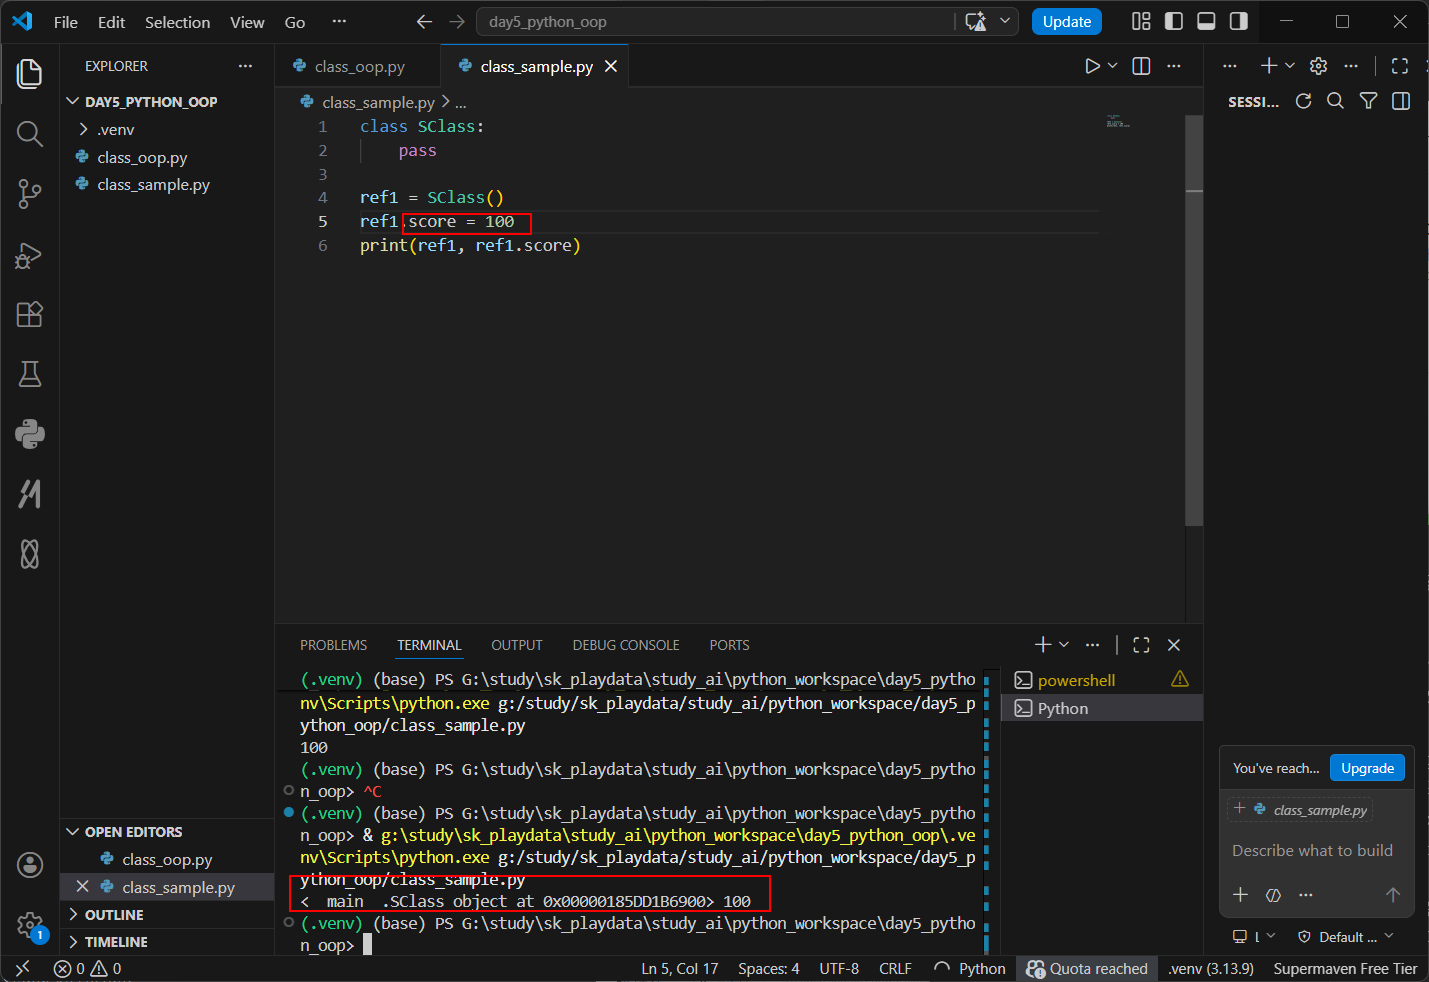Search sessions with magnifier icon
Screen dimensions: 1429x982
point(1335,101)
